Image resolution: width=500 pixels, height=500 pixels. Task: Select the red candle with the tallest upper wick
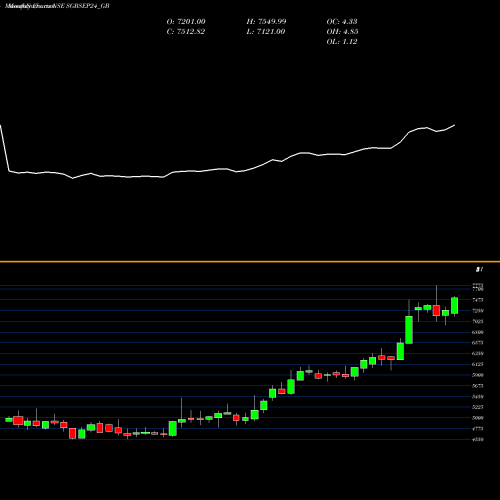(436, 310)
